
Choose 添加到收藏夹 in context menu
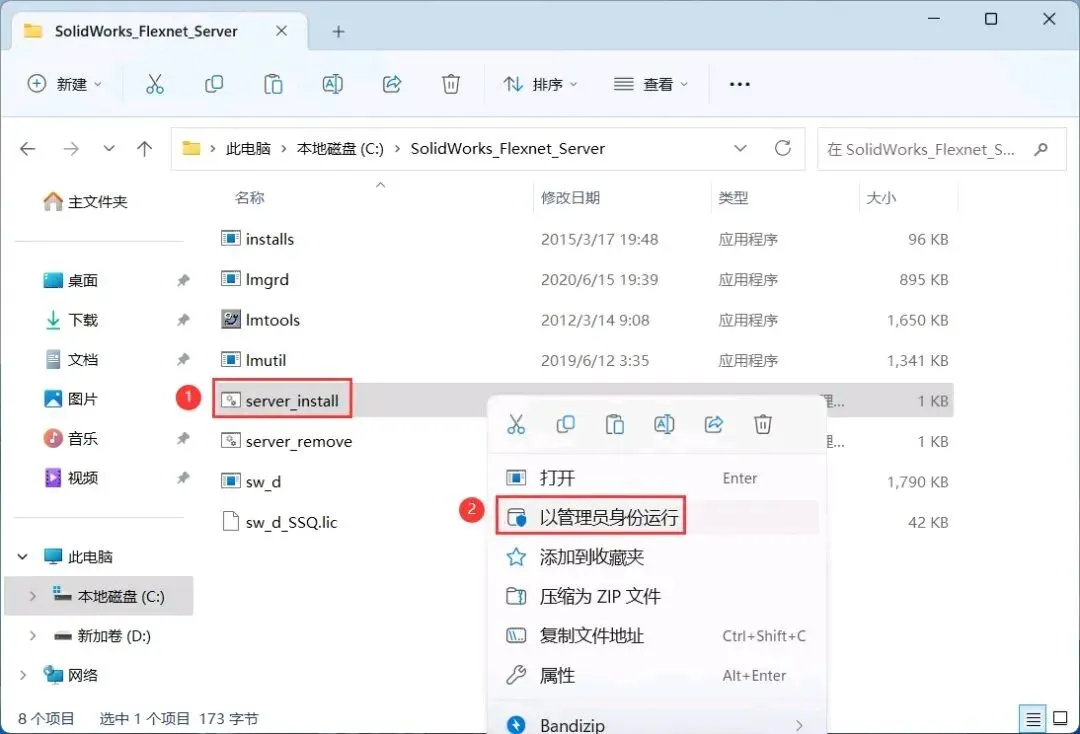tap(656, 556)
